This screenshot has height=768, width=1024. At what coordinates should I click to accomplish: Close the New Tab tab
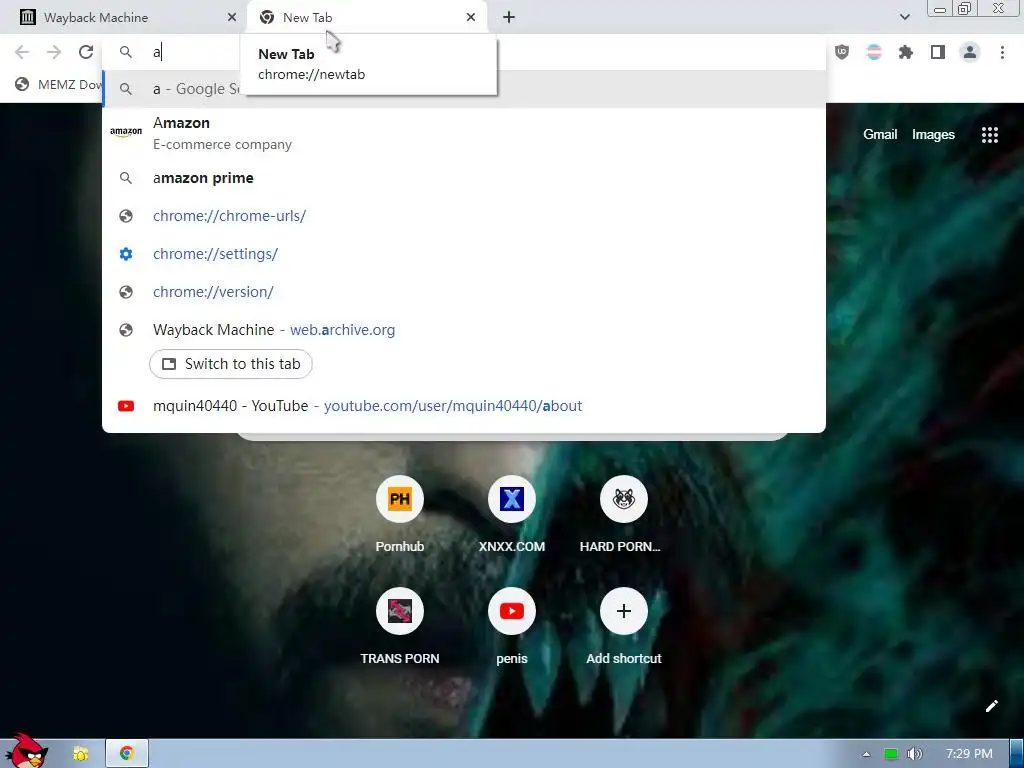471,18
